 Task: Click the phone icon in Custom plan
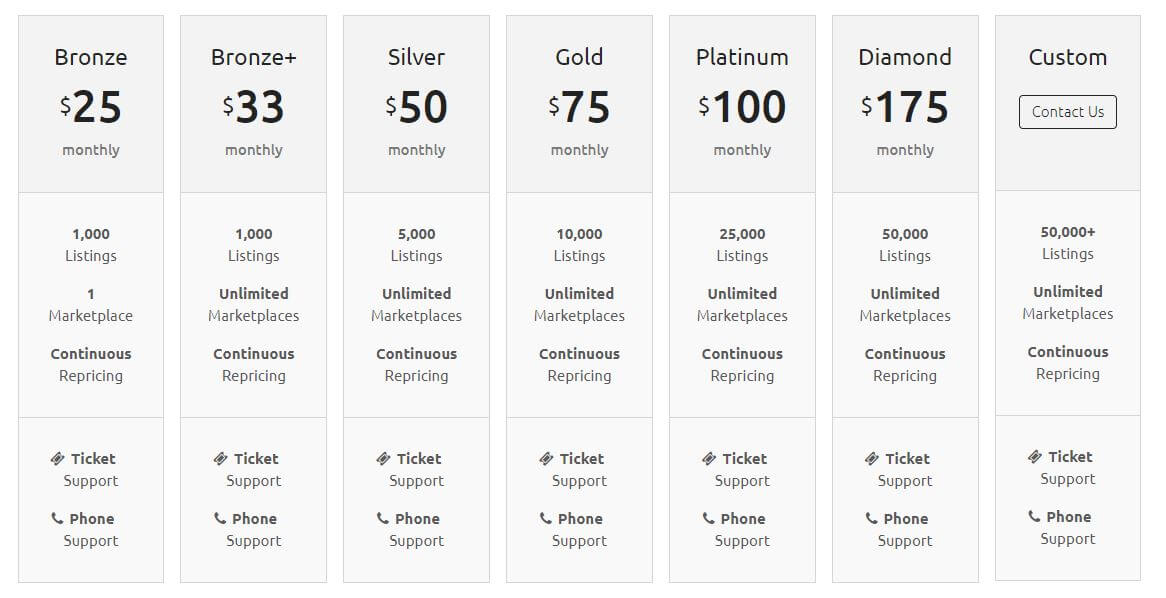click(1034, 516)
